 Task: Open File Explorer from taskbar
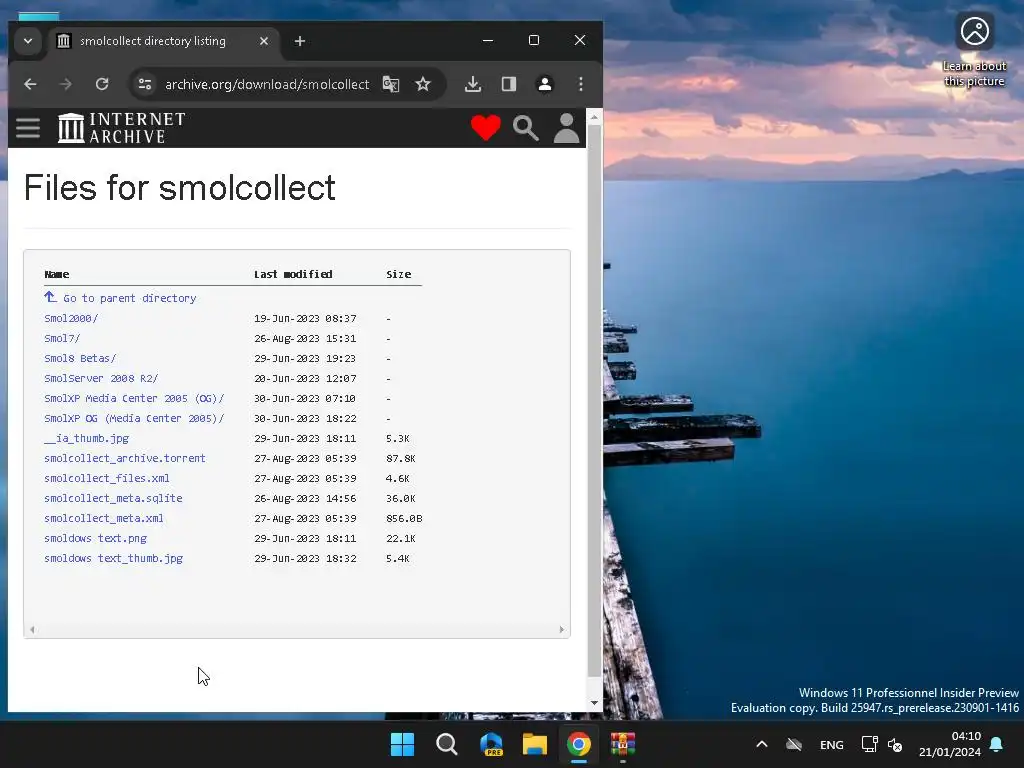(x=535, y=744)
